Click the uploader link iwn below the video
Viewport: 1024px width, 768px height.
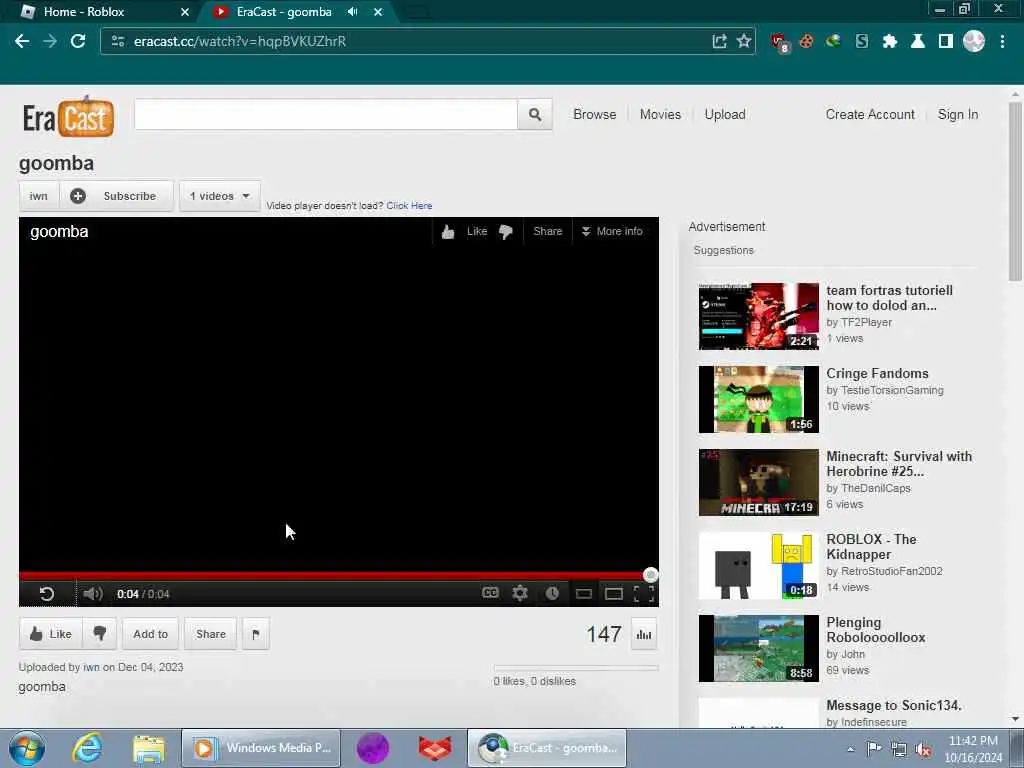[91, 667]
